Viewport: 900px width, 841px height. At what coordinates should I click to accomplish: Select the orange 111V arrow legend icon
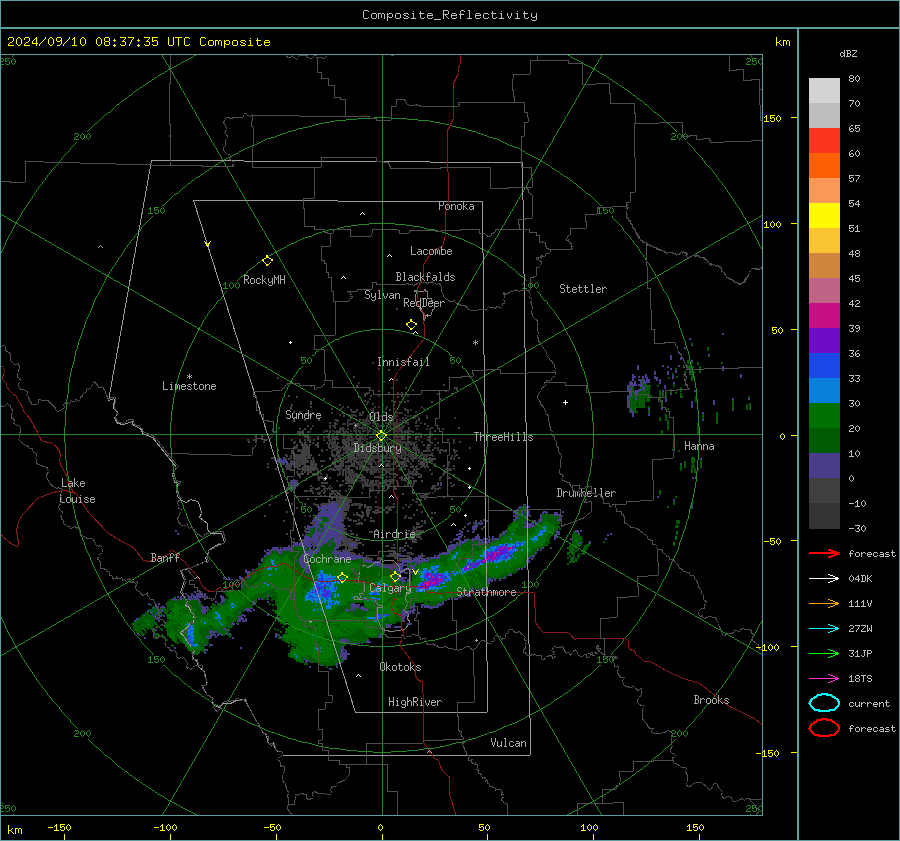(x=824, y=603)
